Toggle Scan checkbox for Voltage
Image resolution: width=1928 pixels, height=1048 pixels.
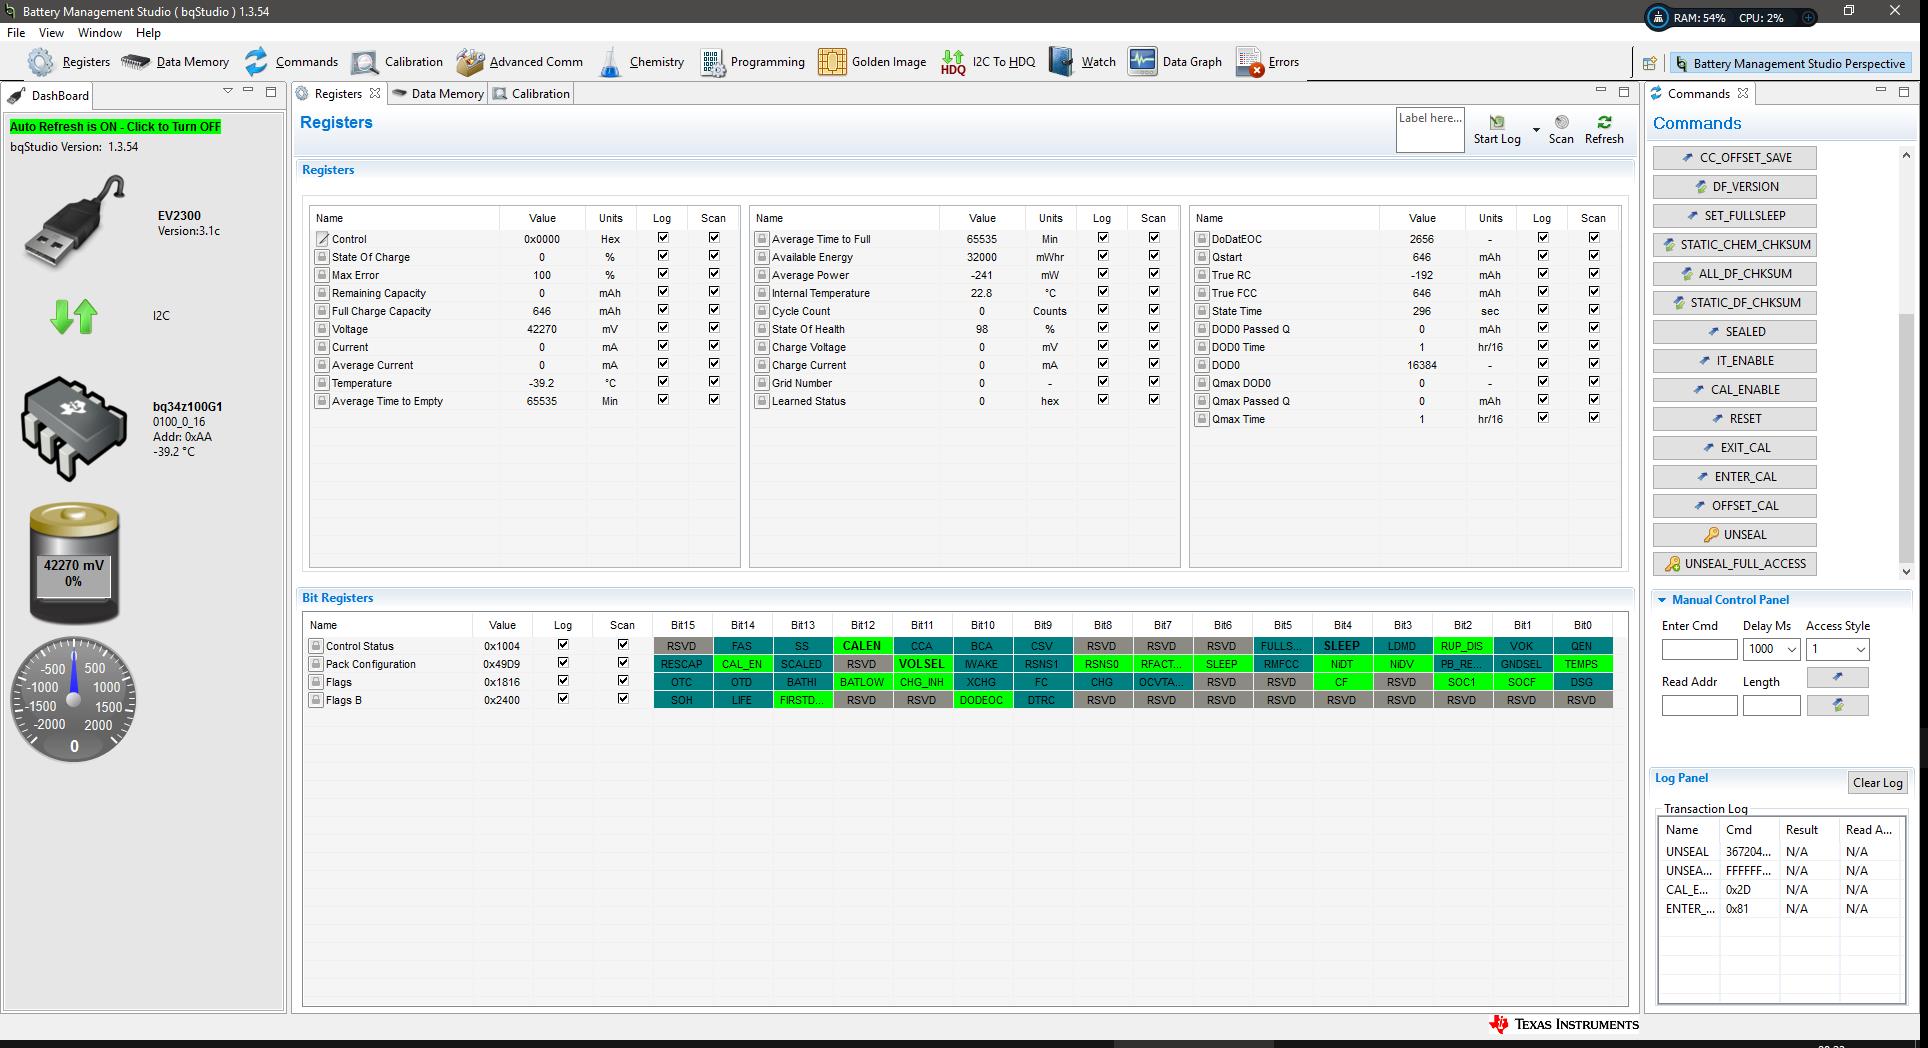(x=713, y=328)
